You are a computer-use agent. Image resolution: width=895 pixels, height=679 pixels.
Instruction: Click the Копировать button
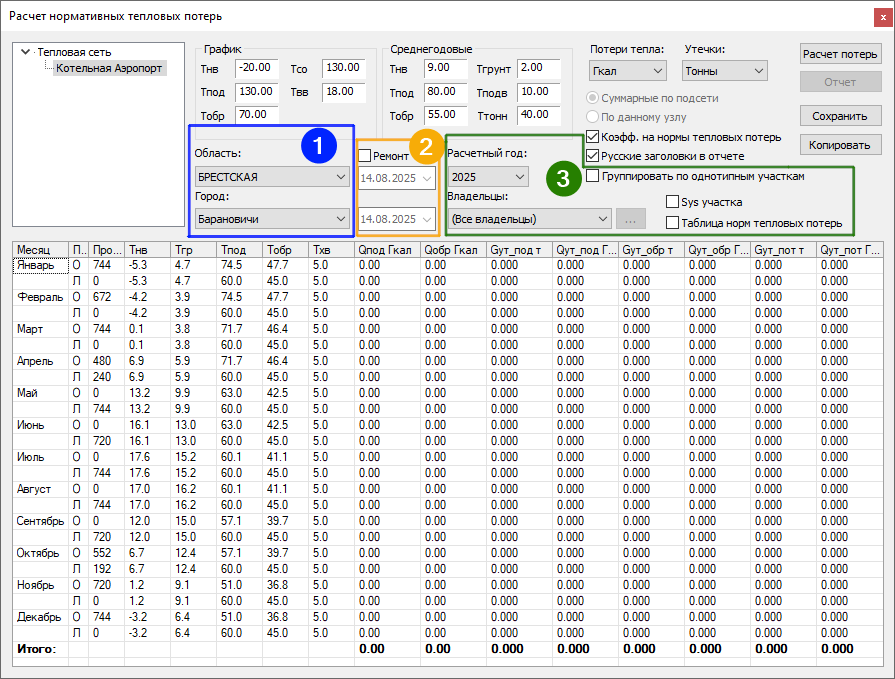click(x=839, y=146)
